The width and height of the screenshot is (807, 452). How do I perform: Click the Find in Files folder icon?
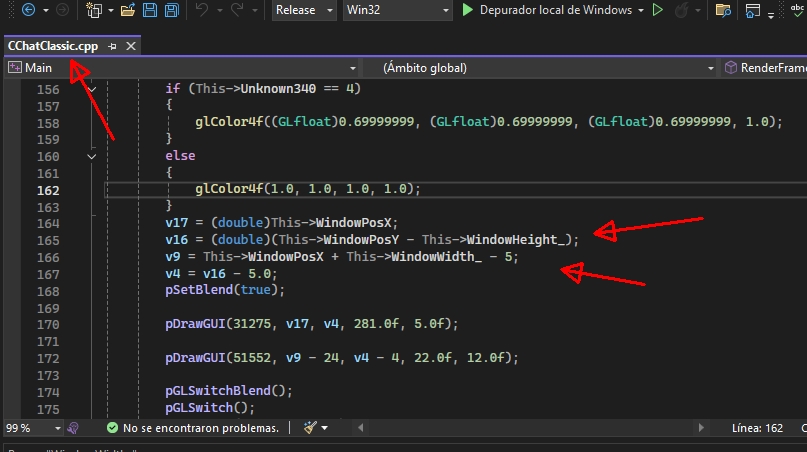pos(723,10)
